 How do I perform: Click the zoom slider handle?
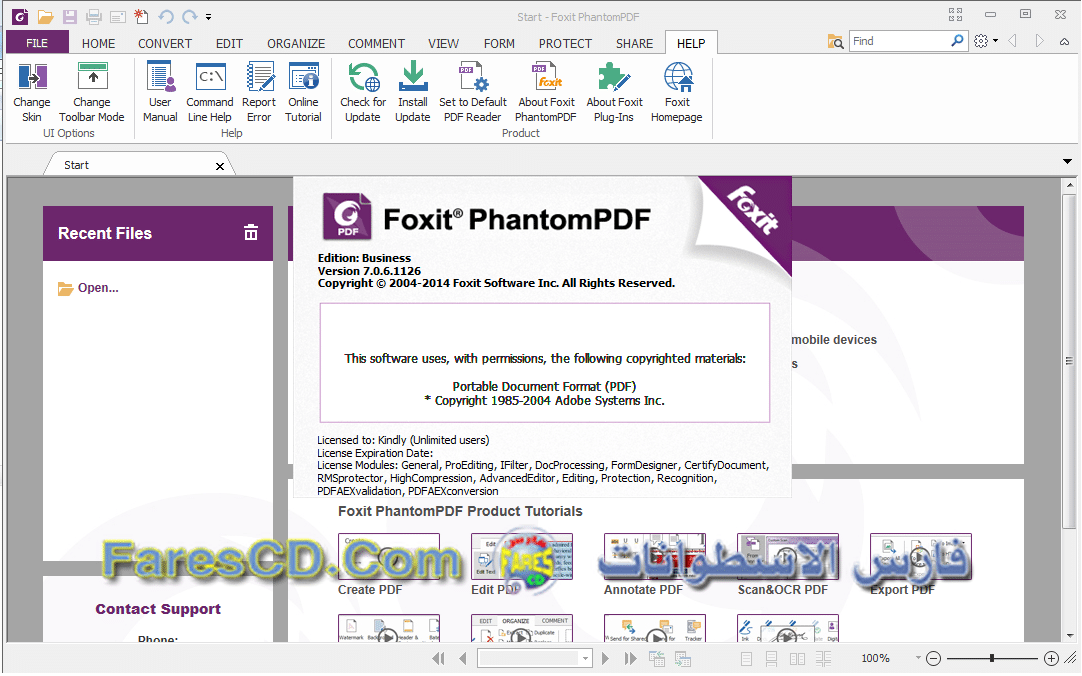coord(992,659)
